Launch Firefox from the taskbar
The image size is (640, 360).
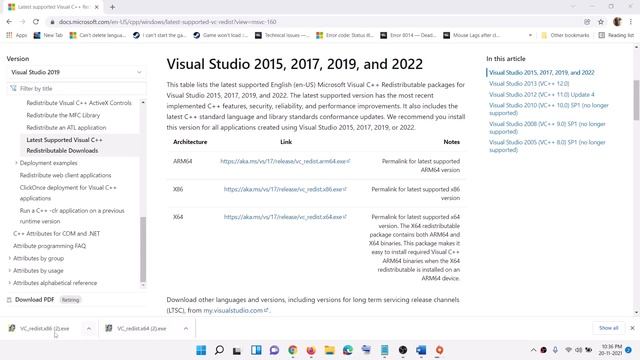(311, 350)
